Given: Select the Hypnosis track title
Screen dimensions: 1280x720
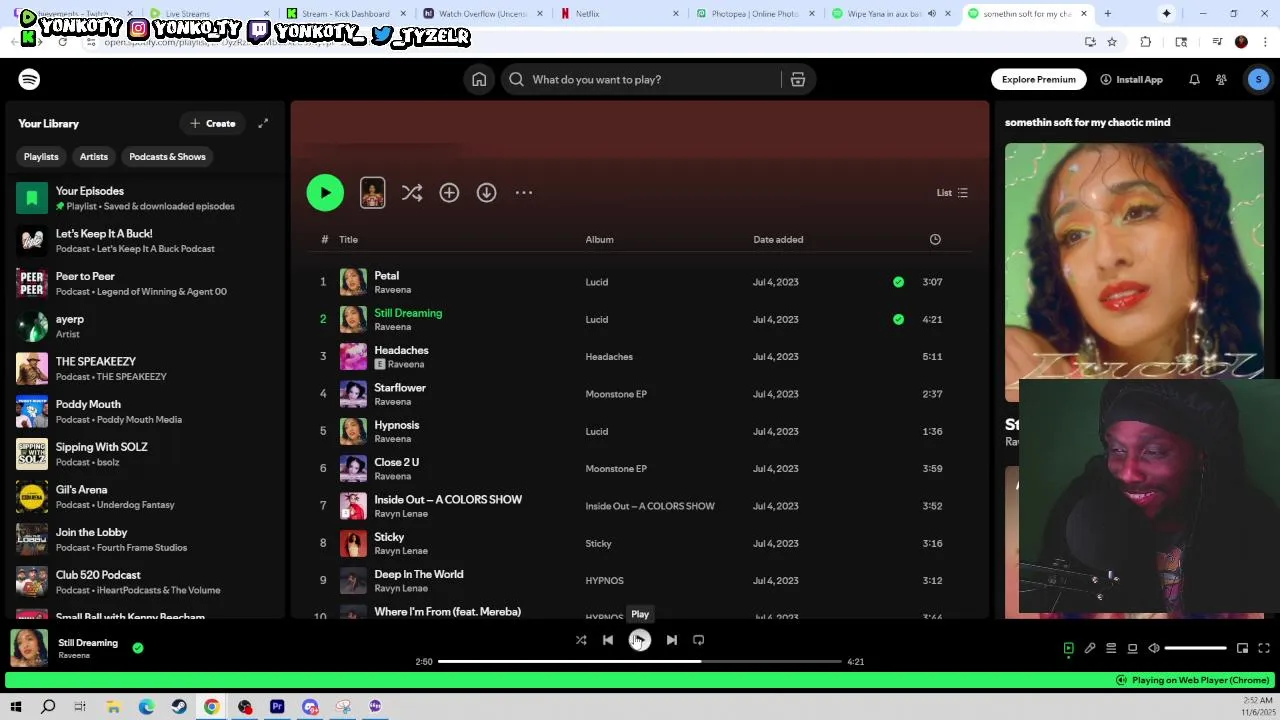Looking at the screenshot, I should [396, 425].
